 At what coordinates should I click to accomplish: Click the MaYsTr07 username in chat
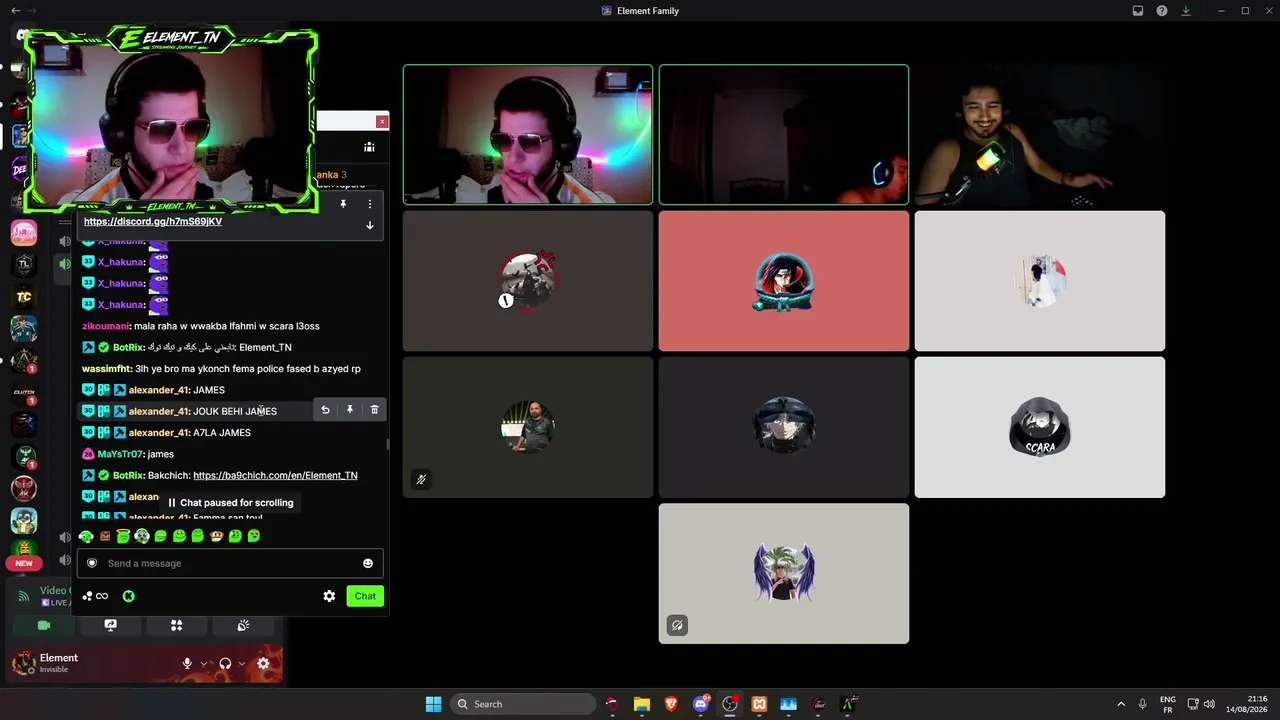121,454
